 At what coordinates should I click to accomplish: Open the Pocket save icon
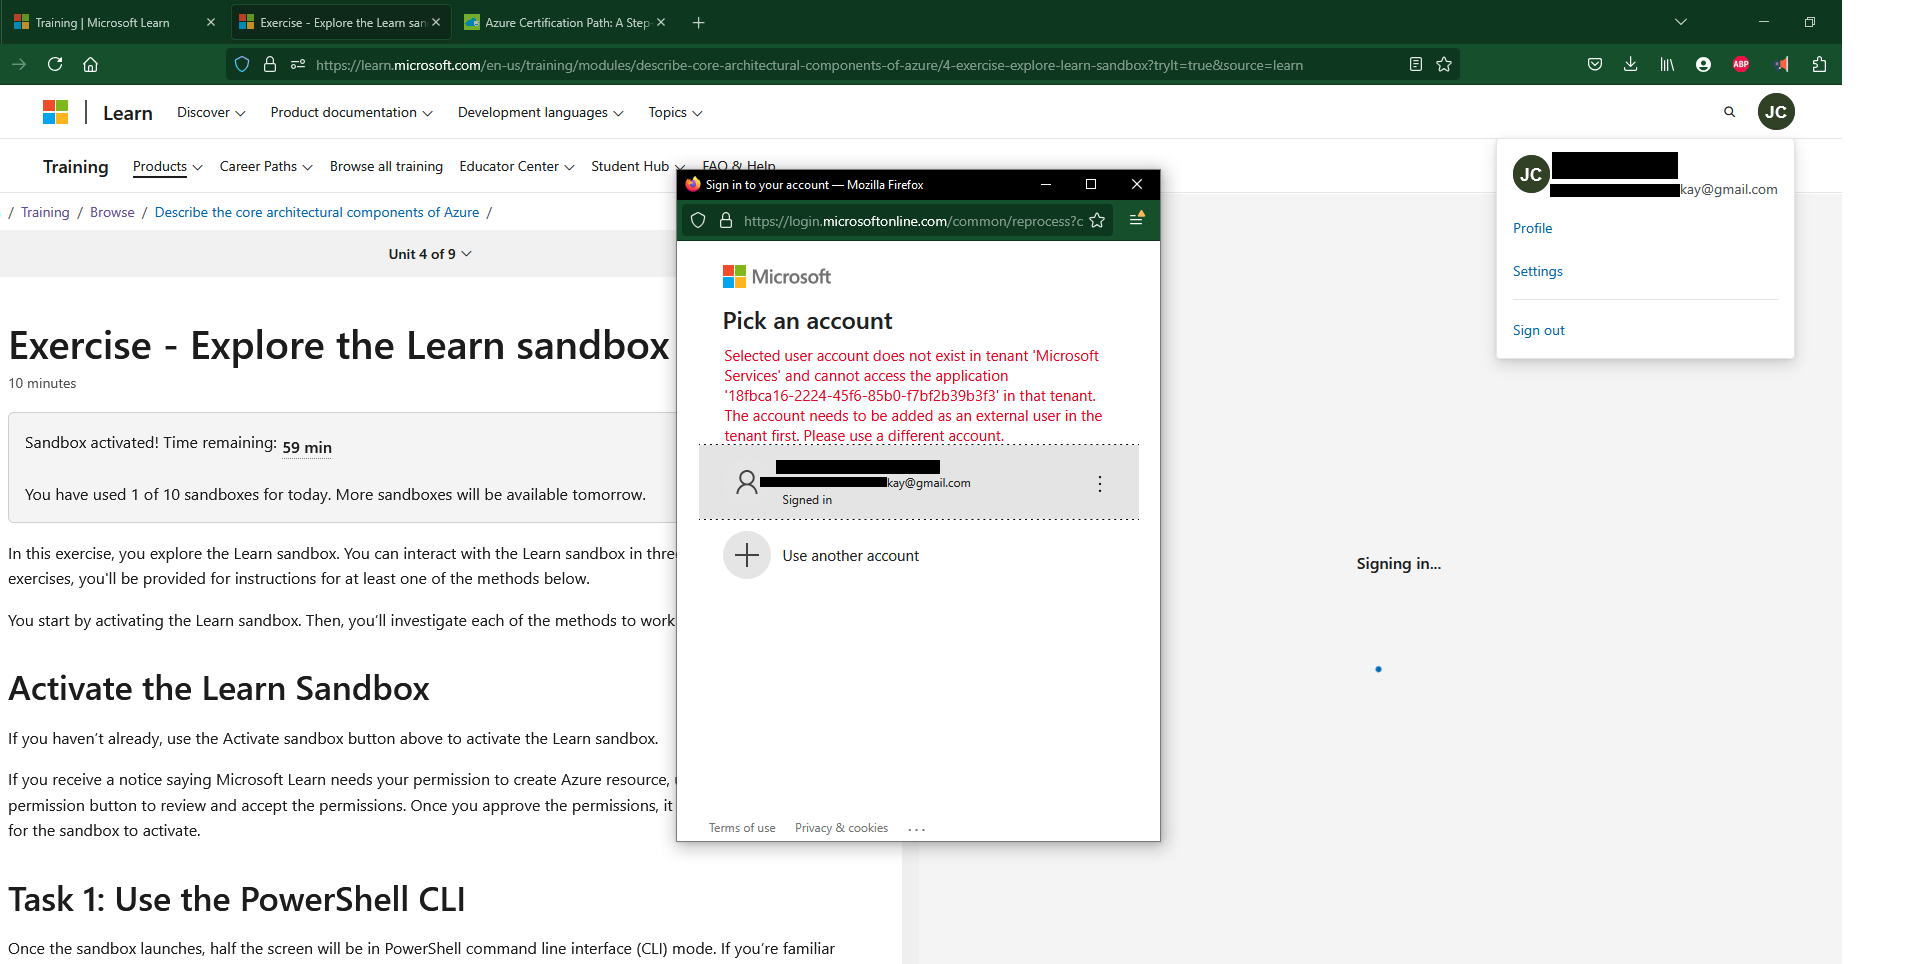pos(1595,64)
